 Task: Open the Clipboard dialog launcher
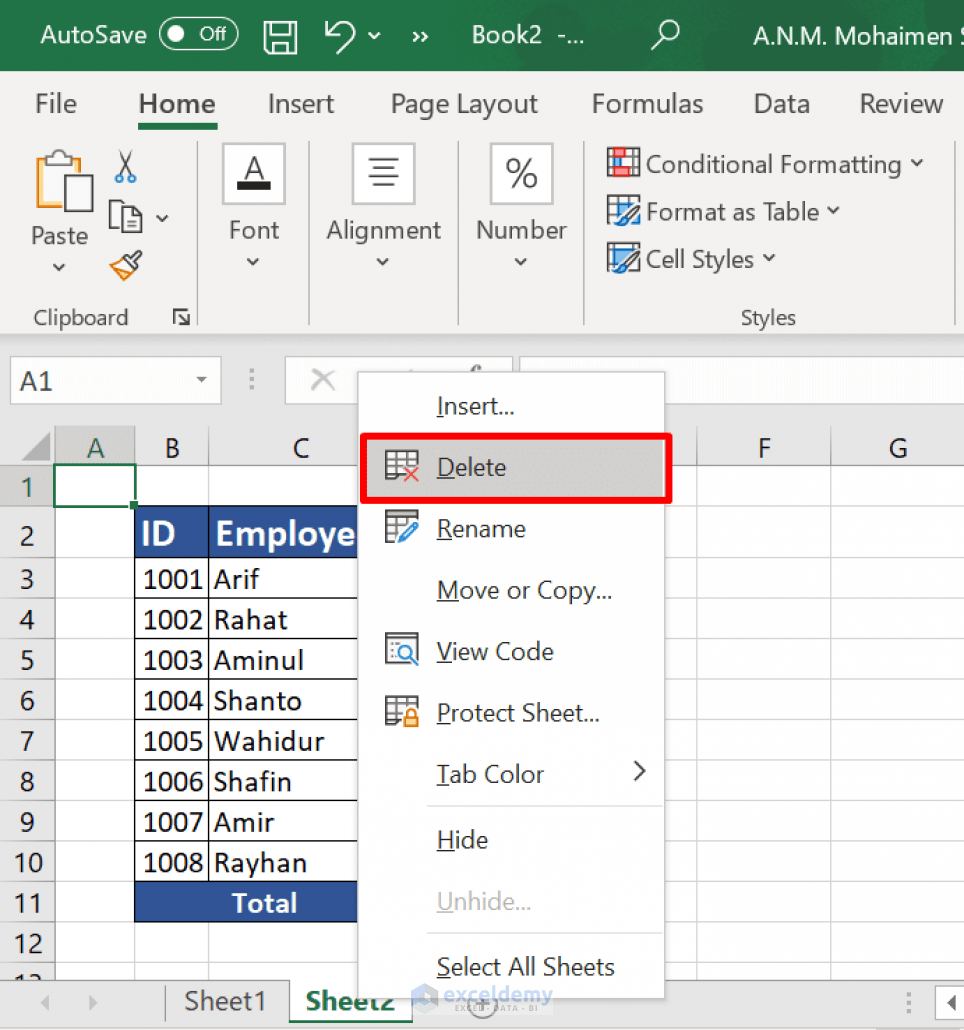click(x=181, y=317)
